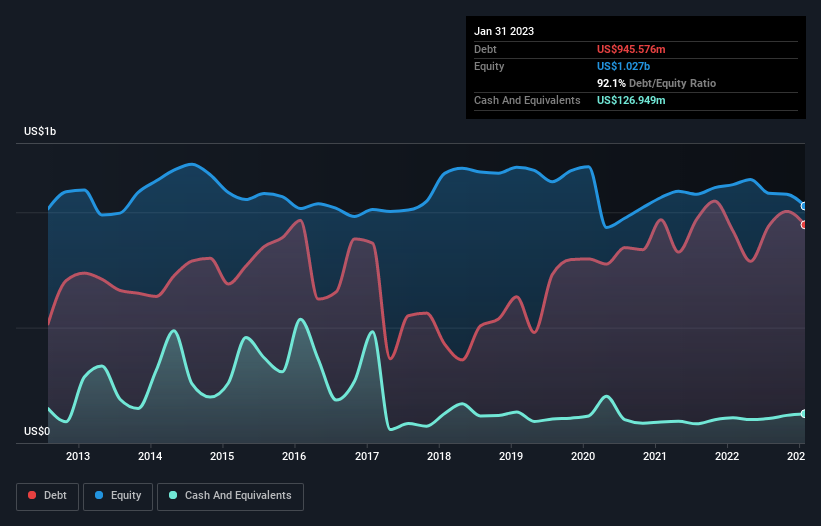Viewport: 821px width, 526px height.
Task: Select the blue Equity endpoint marker on chart
Action: click(x=804, y=206)
